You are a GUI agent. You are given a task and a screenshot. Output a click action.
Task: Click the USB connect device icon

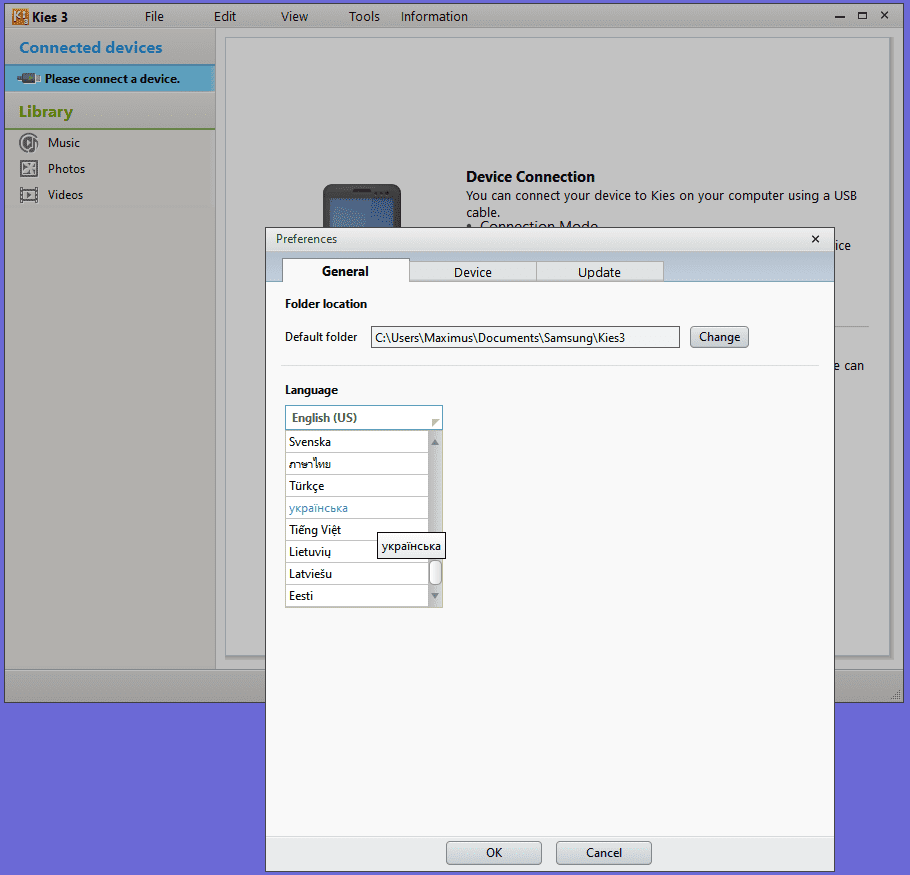pos(28,78)
